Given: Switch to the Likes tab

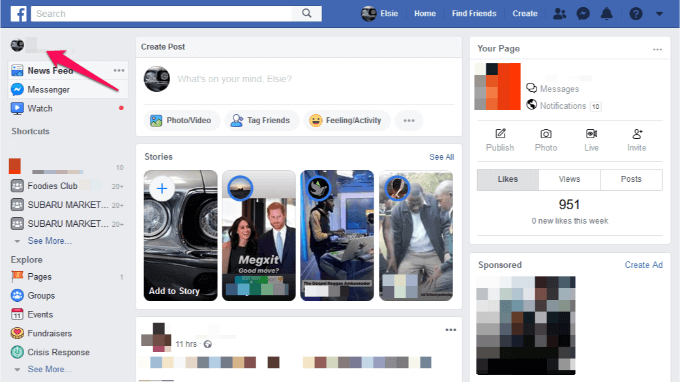Looking at the screenshot, I should point(508,179).
